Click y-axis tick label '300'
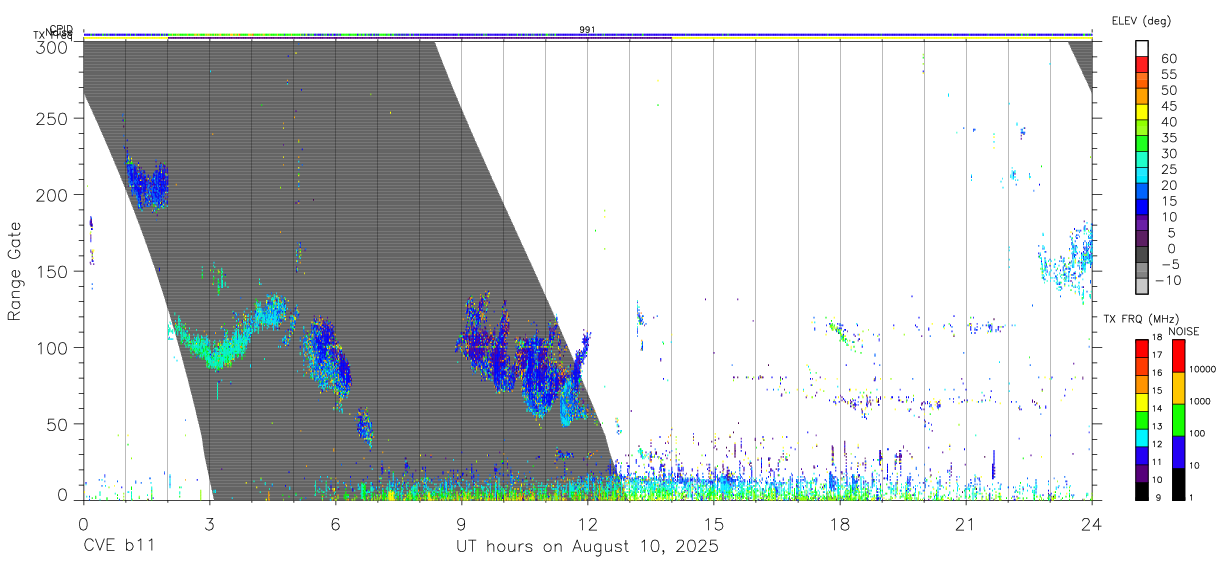1228x567 pixels. tap(52, 47)
